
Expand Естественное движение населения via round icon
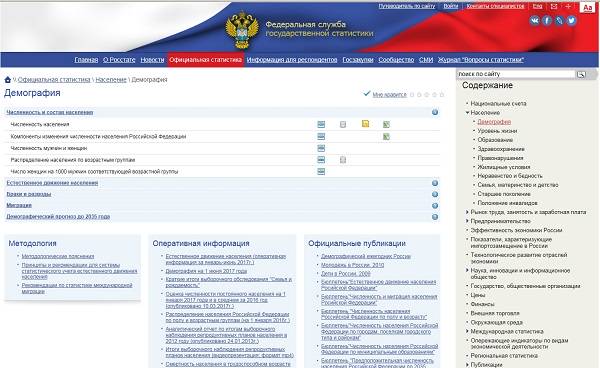click(435, 183)
